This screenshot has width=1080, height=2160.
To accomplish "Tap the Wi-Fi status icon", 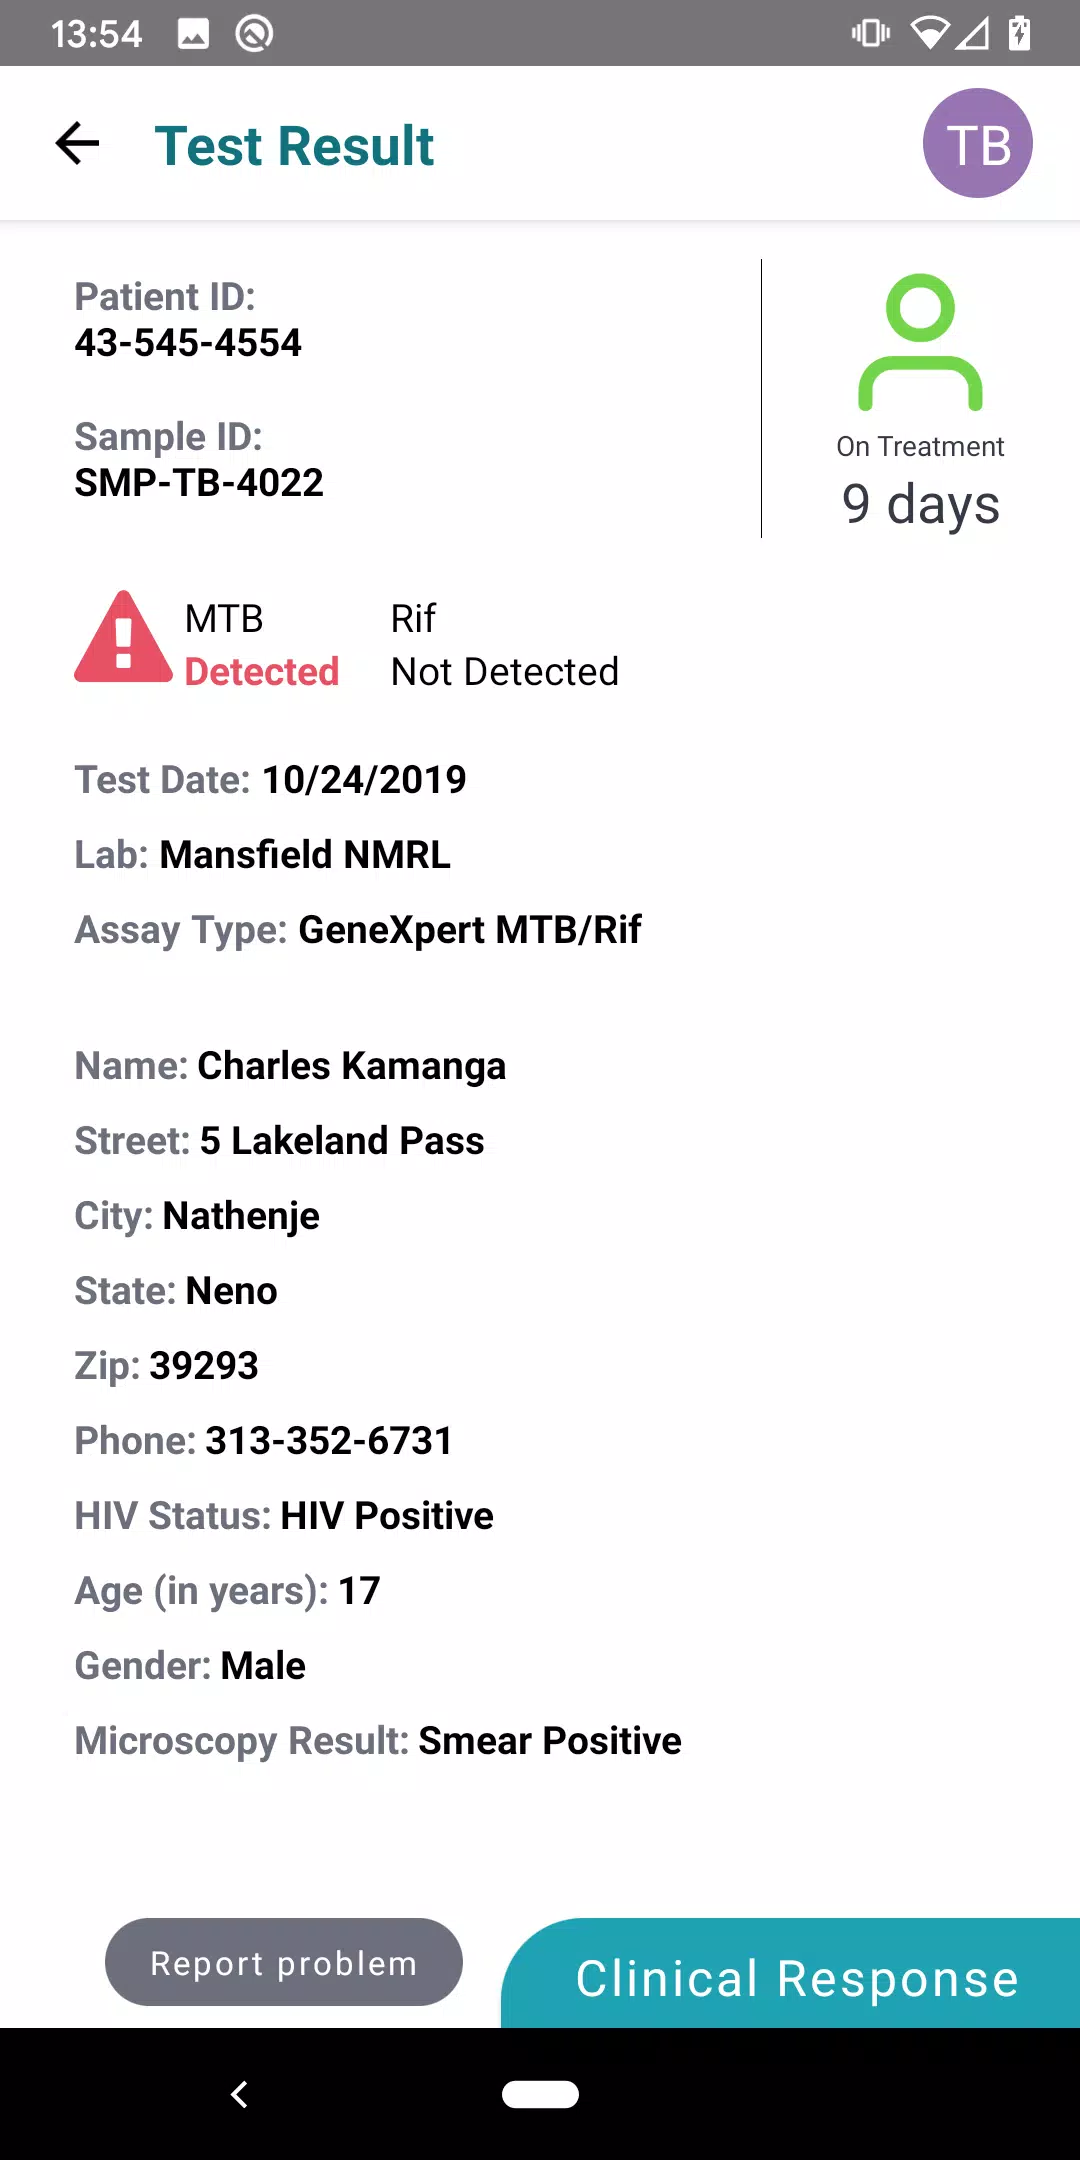I will [x=929, y=34].
